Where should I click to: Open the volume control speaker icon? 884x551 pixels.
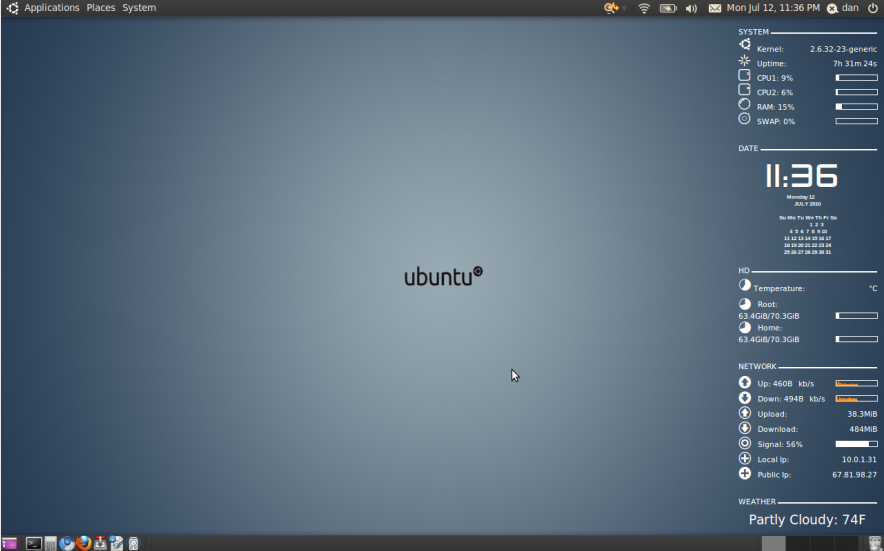[691, 8]
